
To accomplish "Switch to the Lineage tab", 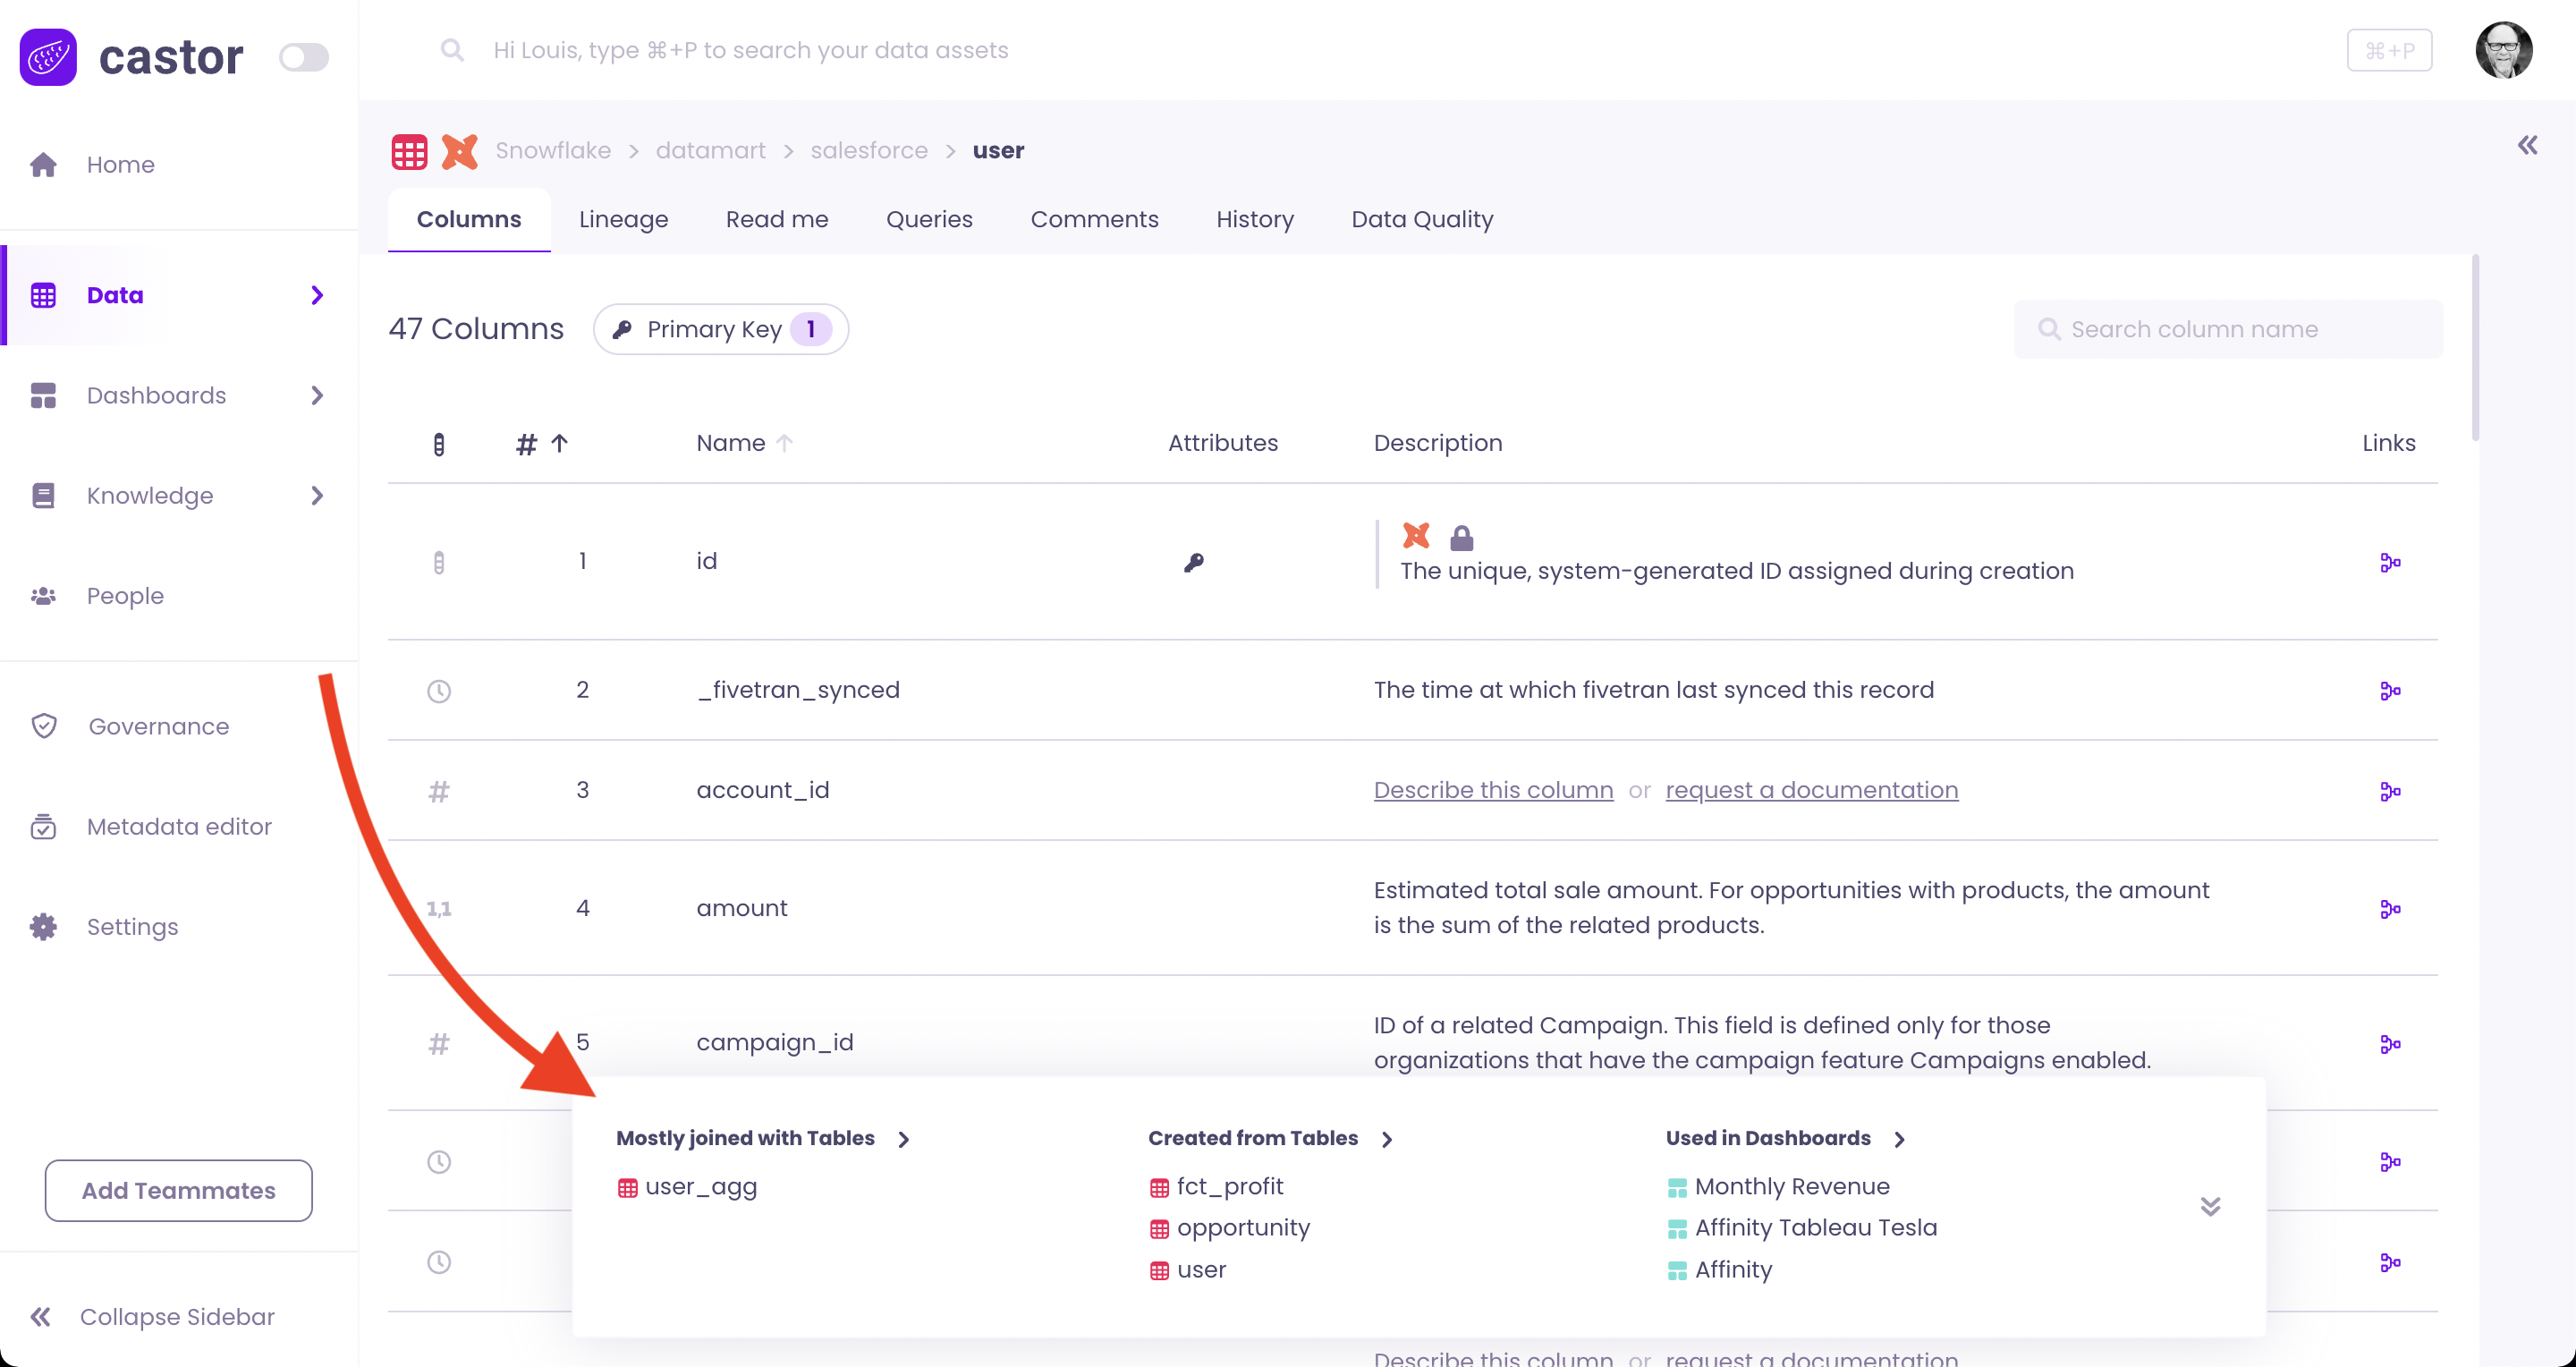I will (623, 219).
